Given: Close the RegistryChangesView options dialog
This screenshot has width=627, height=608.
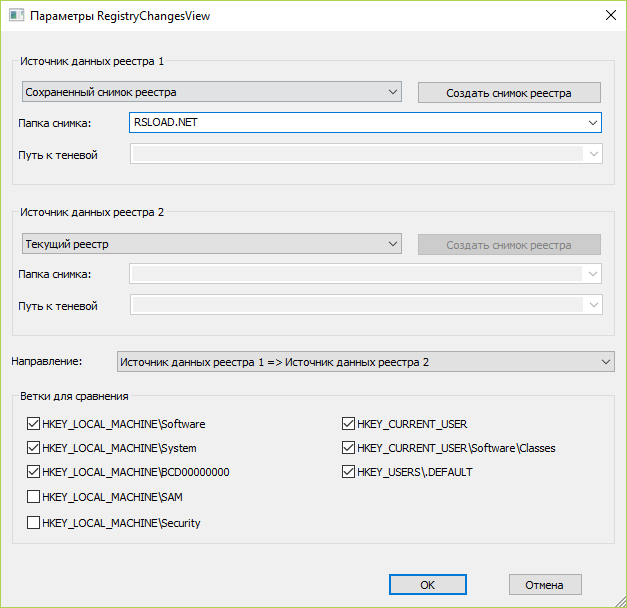Looking at the screenshot, I should pyautogui.click(x=610, y=16).
